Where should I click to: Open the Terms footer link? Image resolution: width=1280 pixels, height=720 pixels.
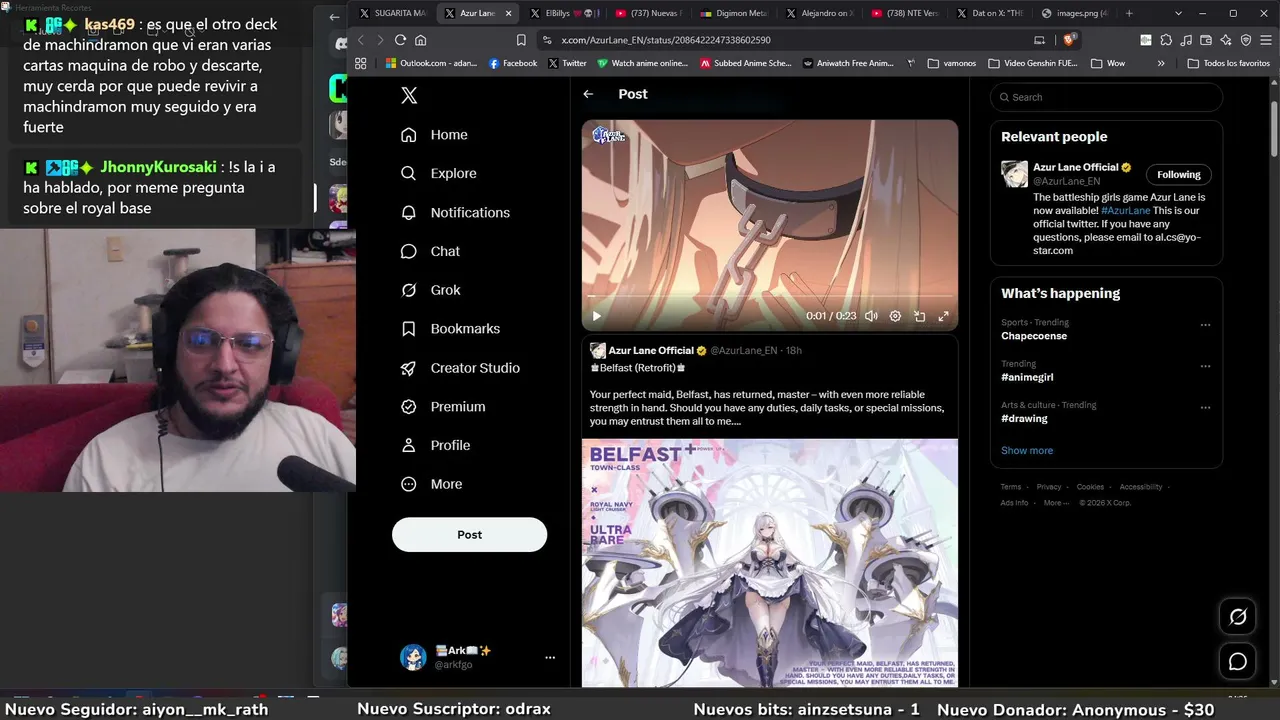pos(1011,487)
